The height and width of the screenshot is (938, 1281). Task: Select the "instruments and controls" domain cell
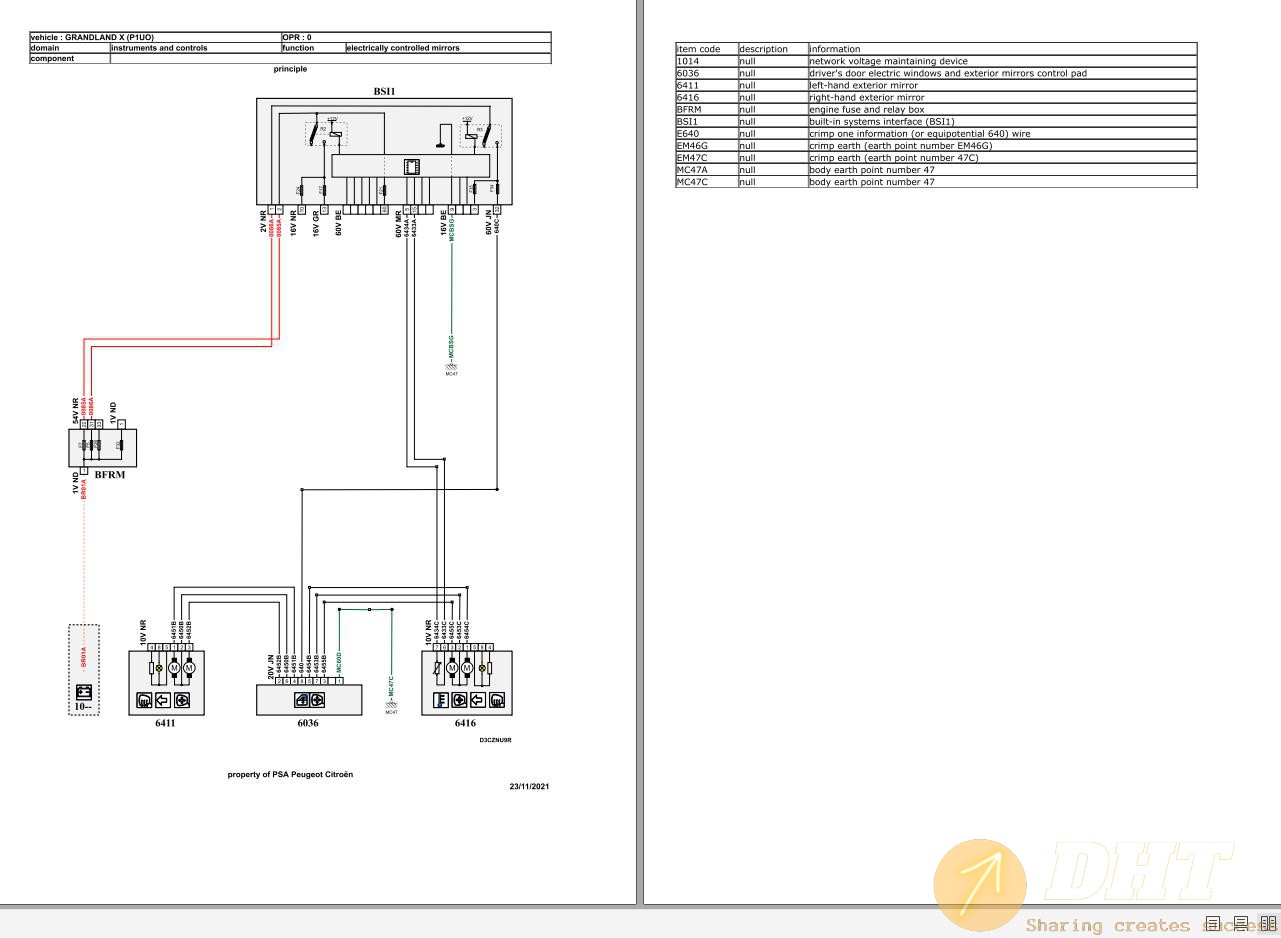click(195, 48)
